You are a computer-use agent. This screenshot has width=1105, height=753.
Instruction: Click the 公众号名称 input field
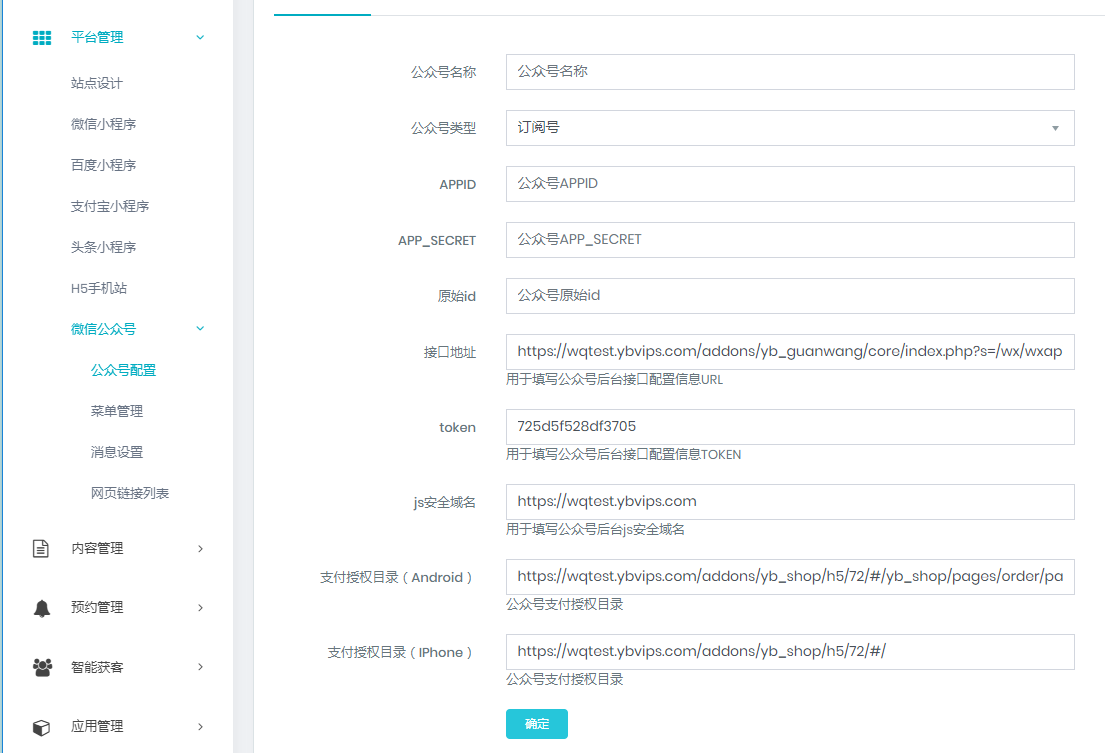[x=789, y=72]
